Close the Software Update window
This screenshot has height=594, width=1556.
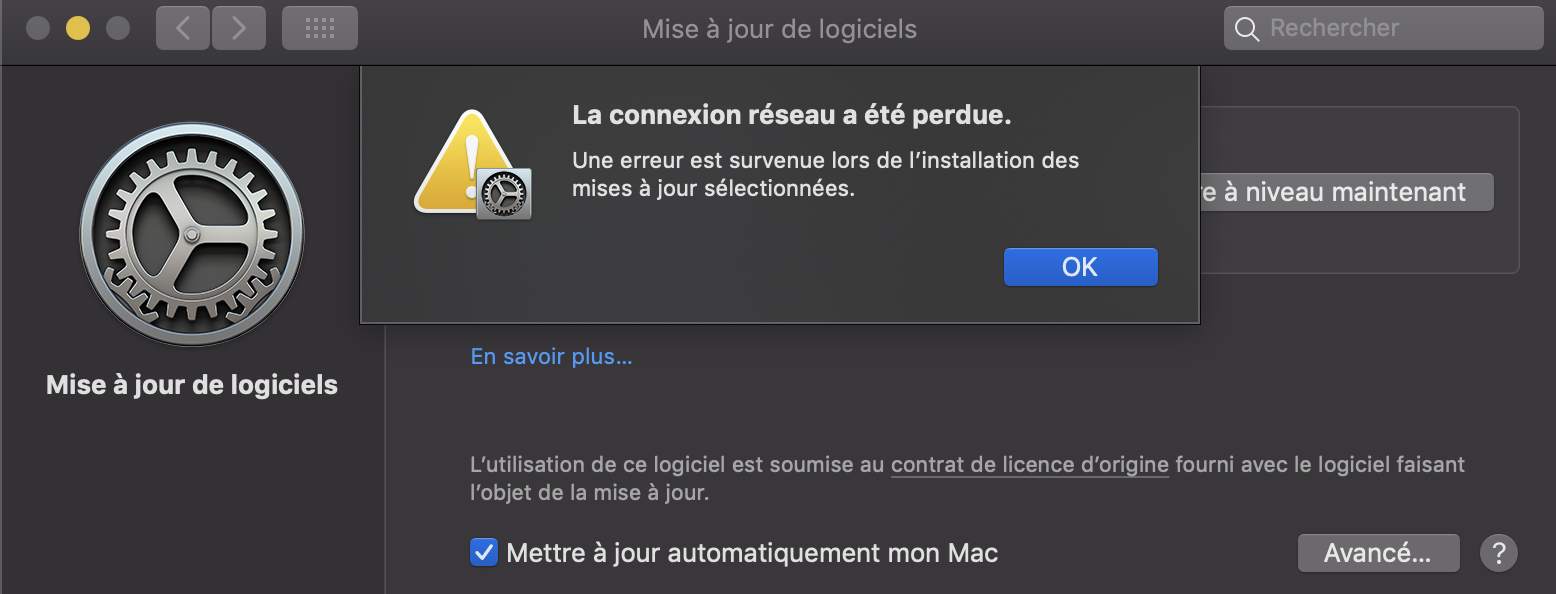pos(38,28)
